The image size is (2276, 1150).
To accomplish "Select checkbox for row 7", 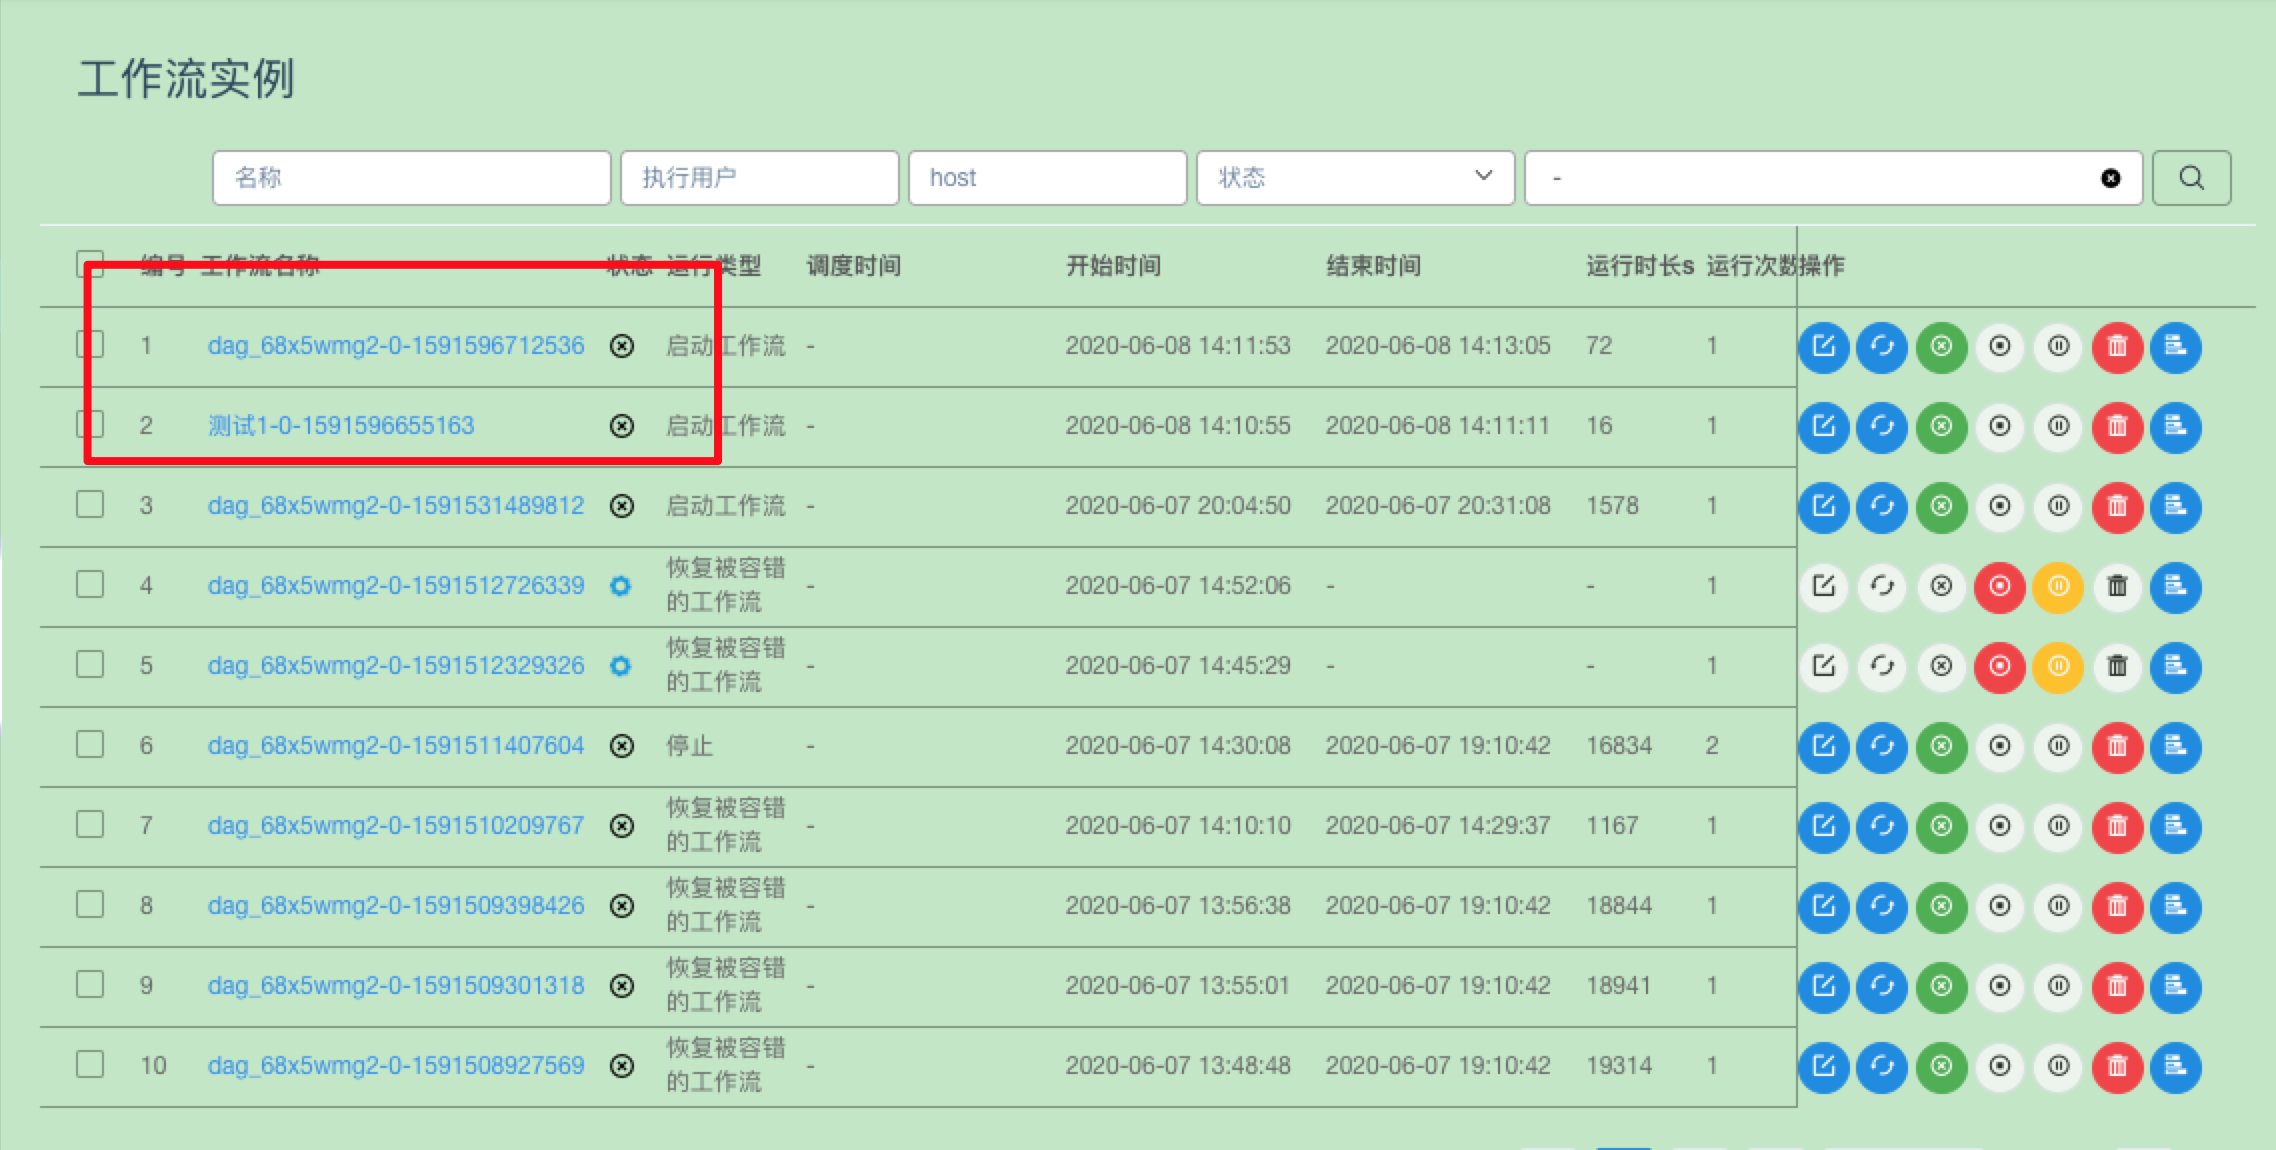I will [x=90, y=824].
